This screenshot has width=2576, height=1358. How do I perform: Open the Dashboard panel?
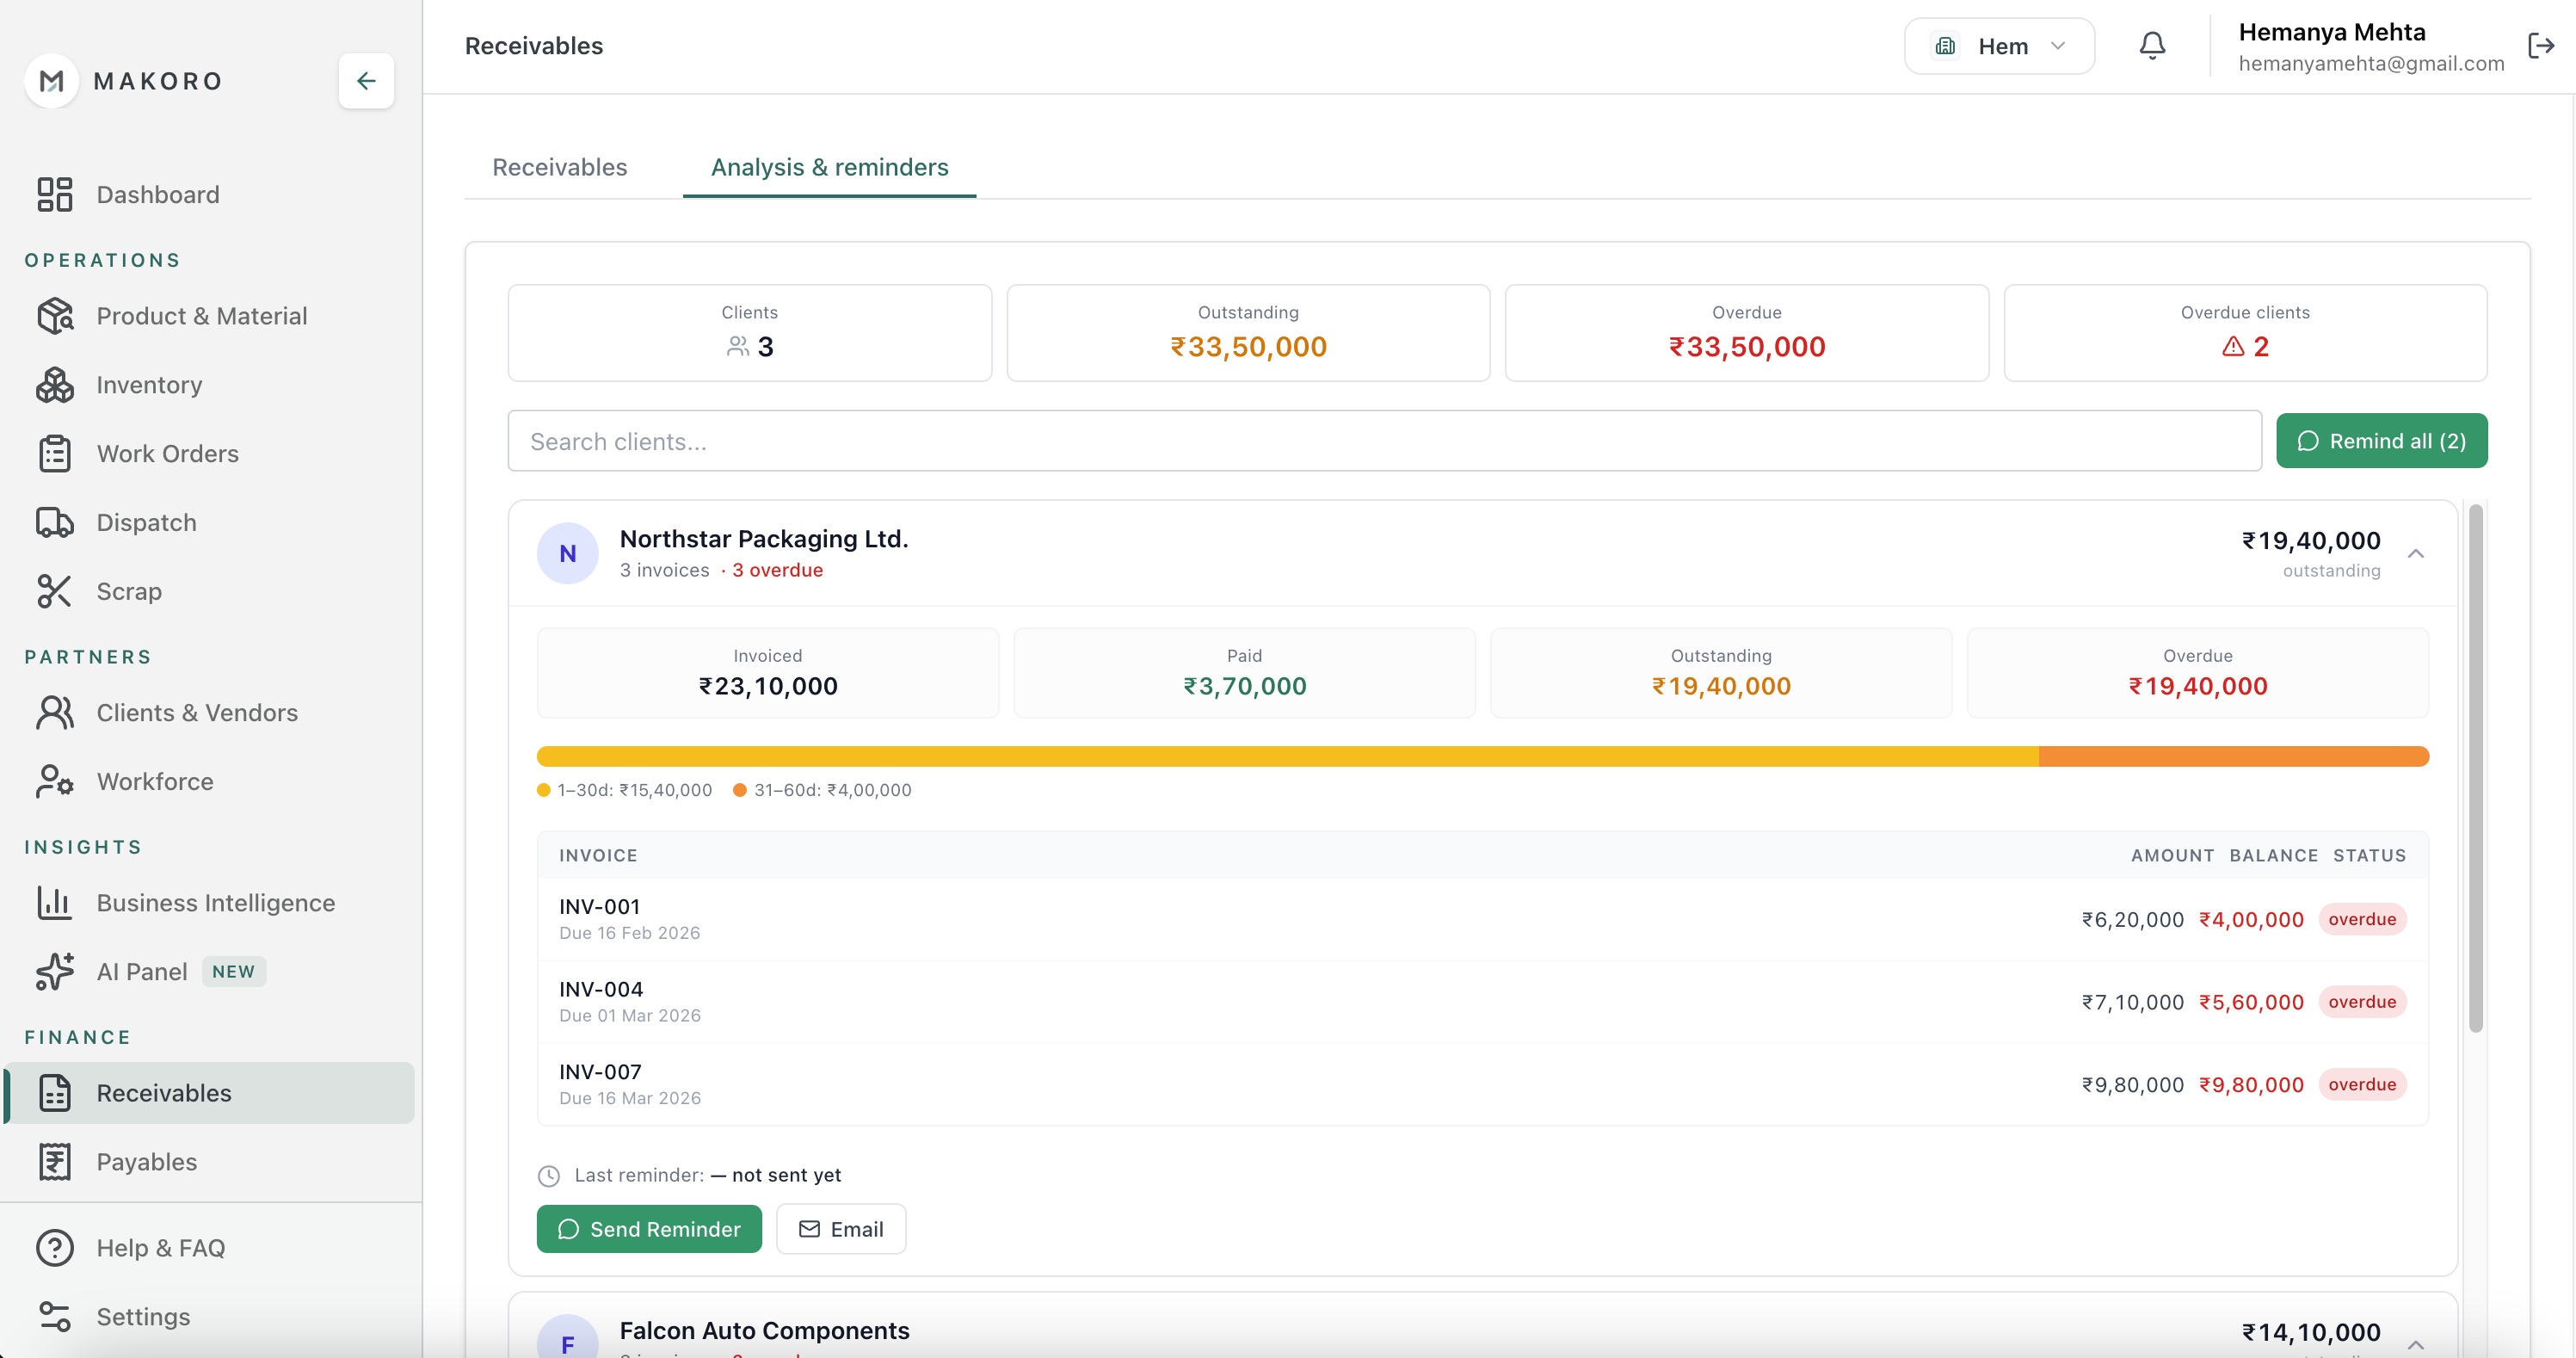158,194
